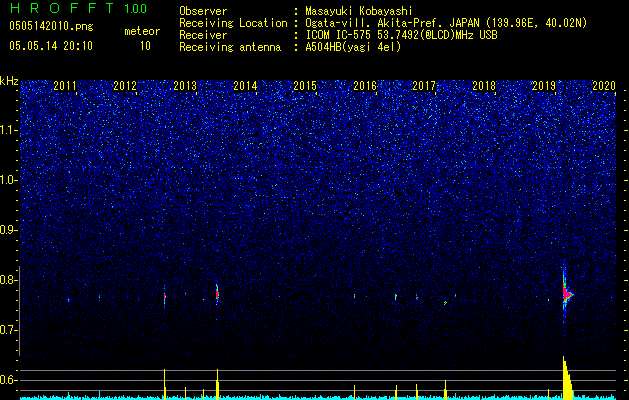The width and height of the screenshot is (629, 400).
Task: Click the 'Observer' field label
Action: [203, 12]
